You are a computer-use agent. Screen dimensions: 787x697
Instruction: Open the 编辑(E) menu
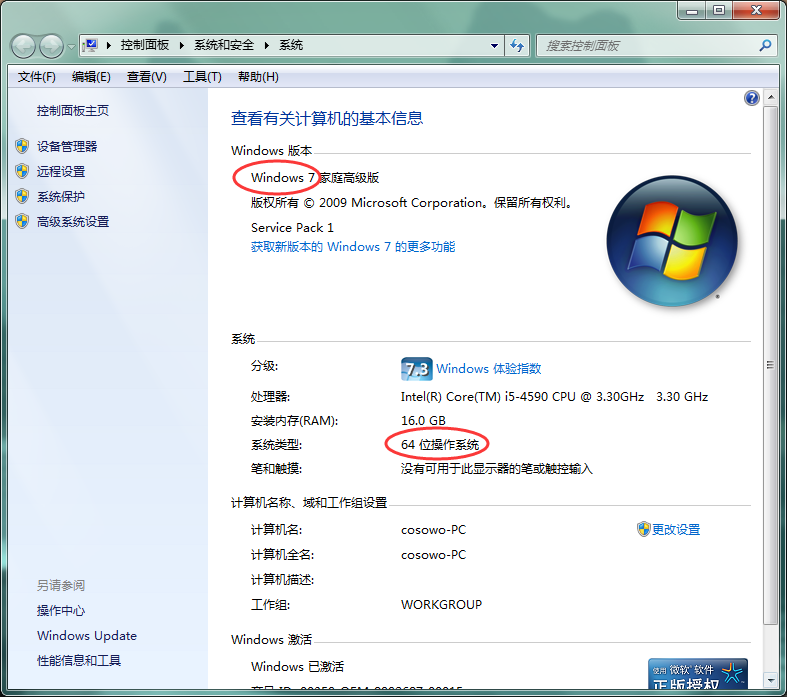point(91,77)
